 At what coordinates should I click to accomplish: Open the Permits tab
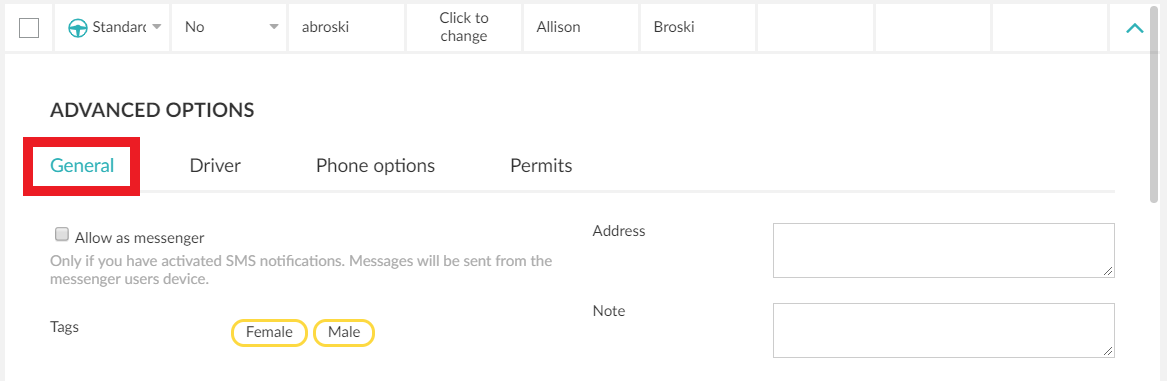point(541,165)
